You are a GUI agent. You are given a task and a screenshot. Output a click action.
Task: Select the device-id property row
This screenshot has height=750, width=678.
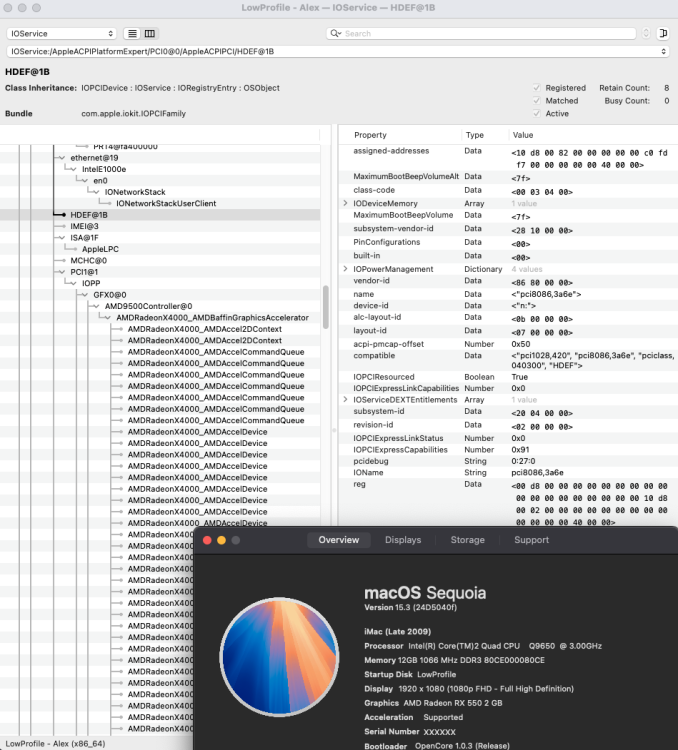point(508,306)
